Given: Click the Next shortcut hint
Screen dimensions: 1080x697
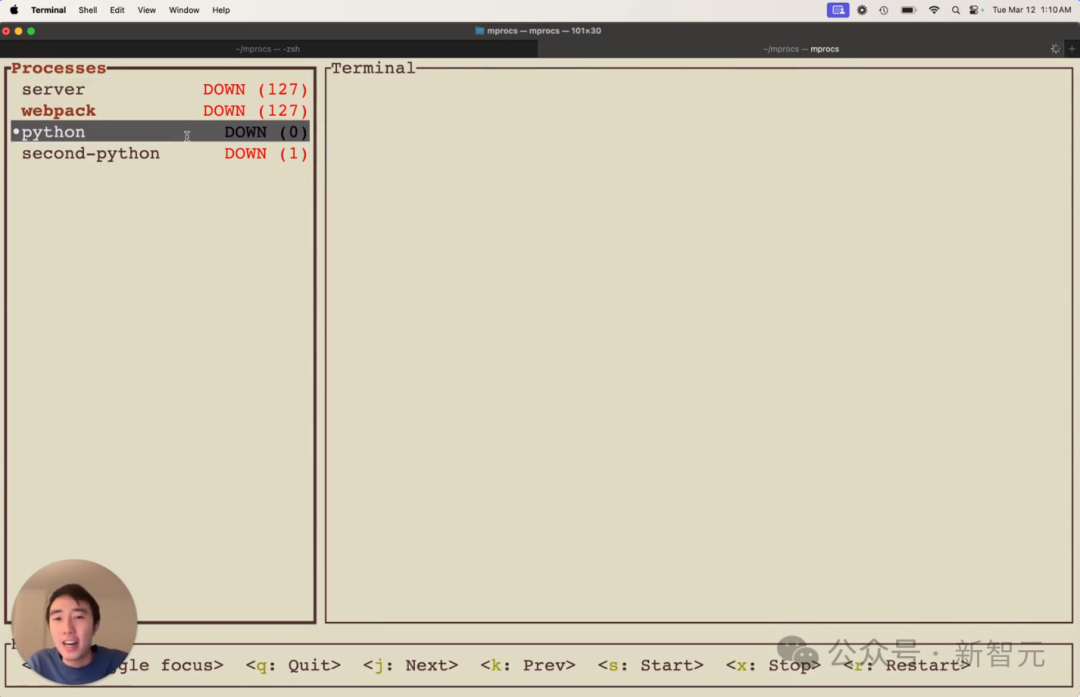Looking at the screenshot, I should [x=411, y=665].
